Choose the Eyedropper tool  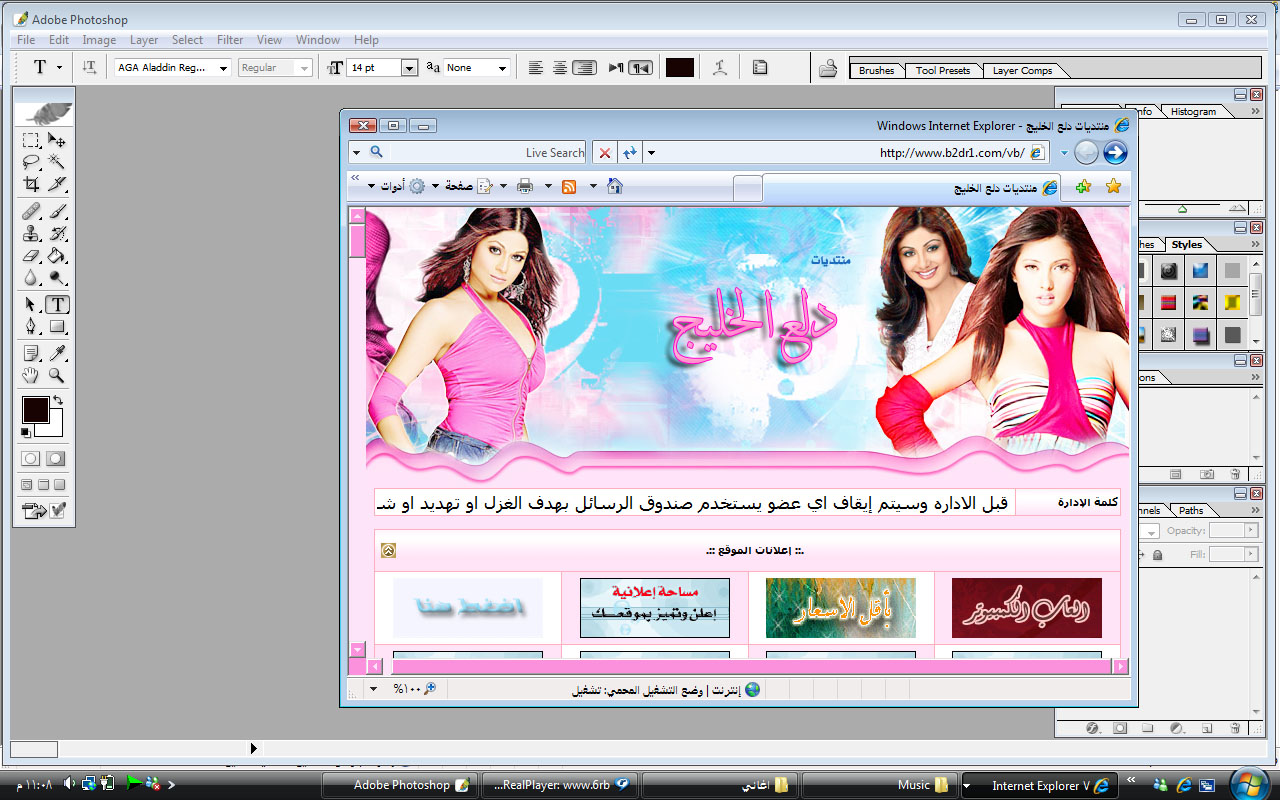pos(57,353)
